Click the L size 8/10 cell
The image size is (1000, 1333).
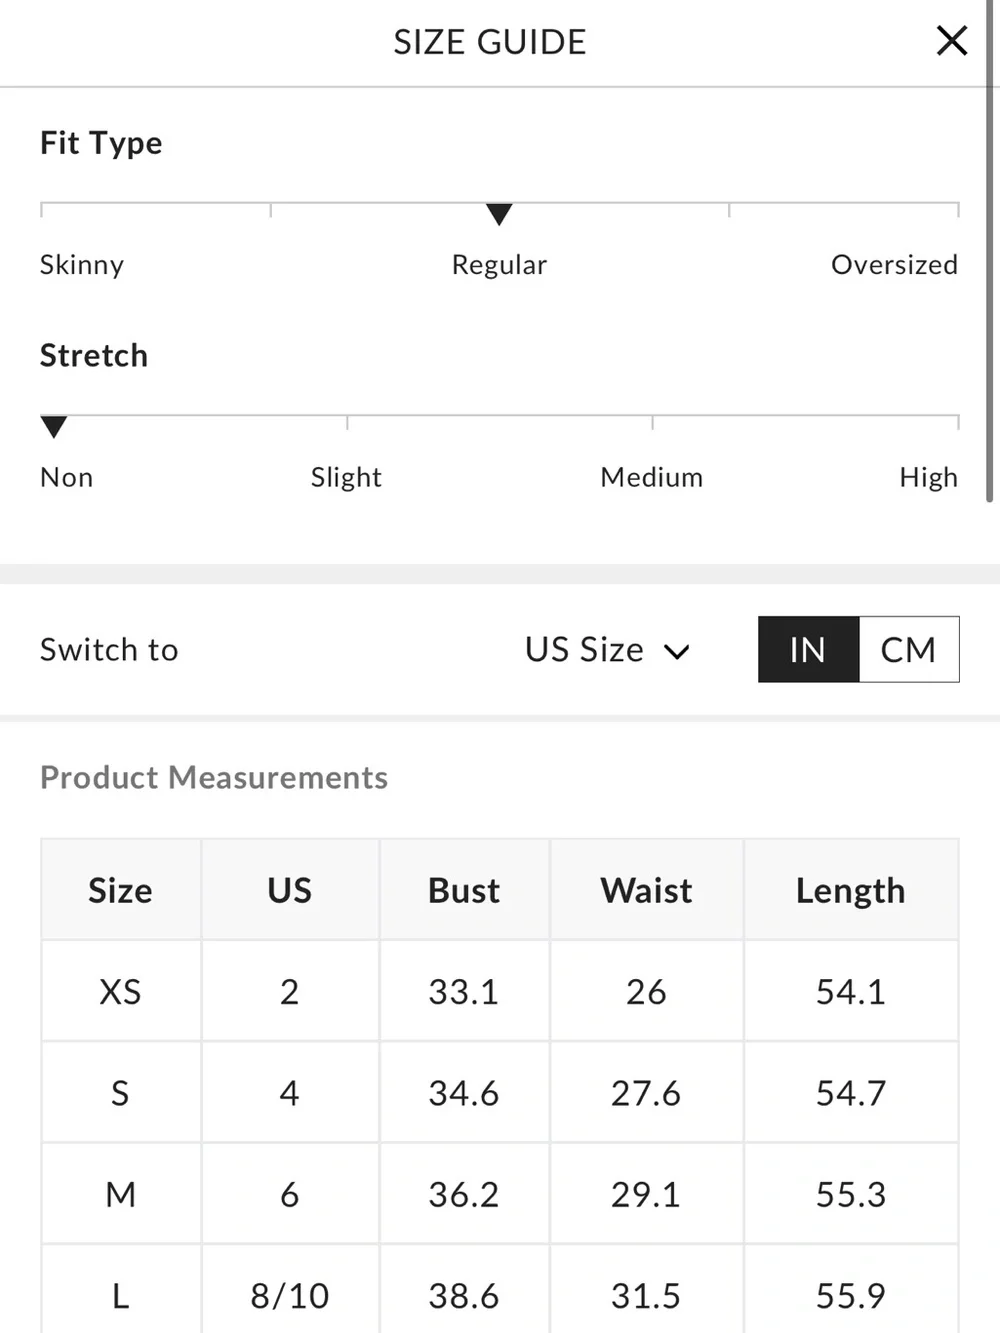tap(290, 1295)
